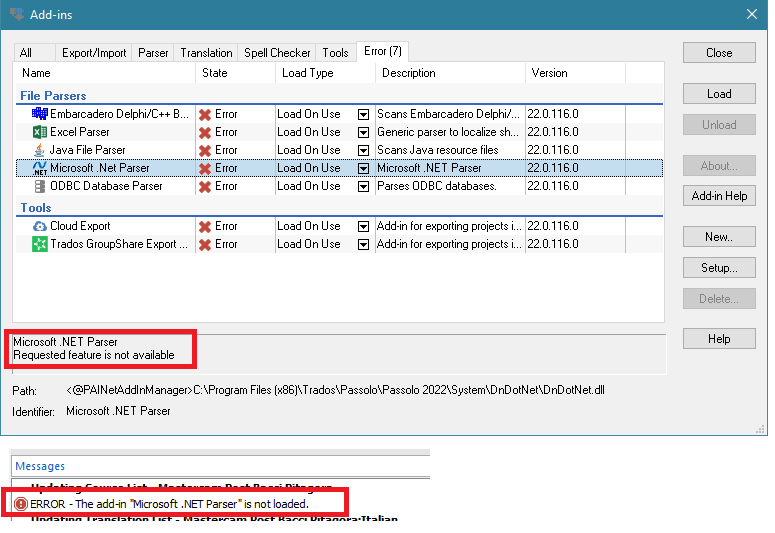This screenshot has height=533, width=775.
Task: Click the Microsoft .Net Parser icon
Action: [x=40, y=168]
